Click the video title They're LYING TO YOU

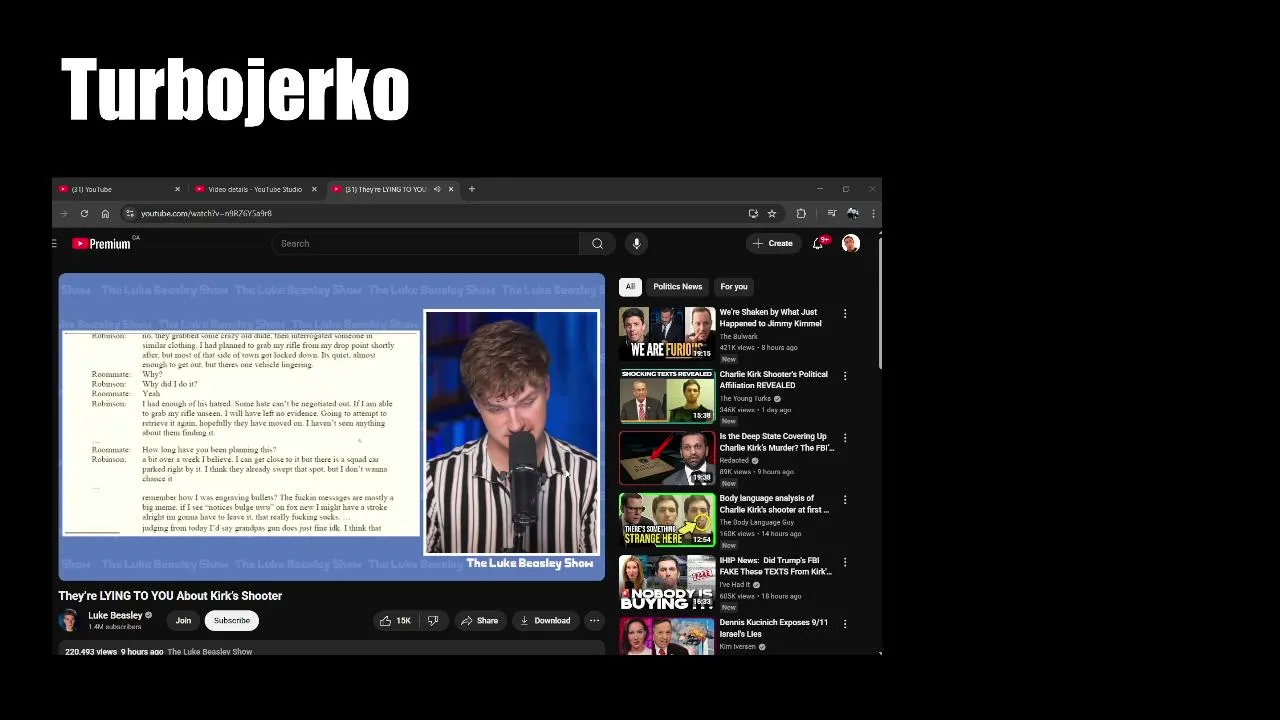[170, 596]
